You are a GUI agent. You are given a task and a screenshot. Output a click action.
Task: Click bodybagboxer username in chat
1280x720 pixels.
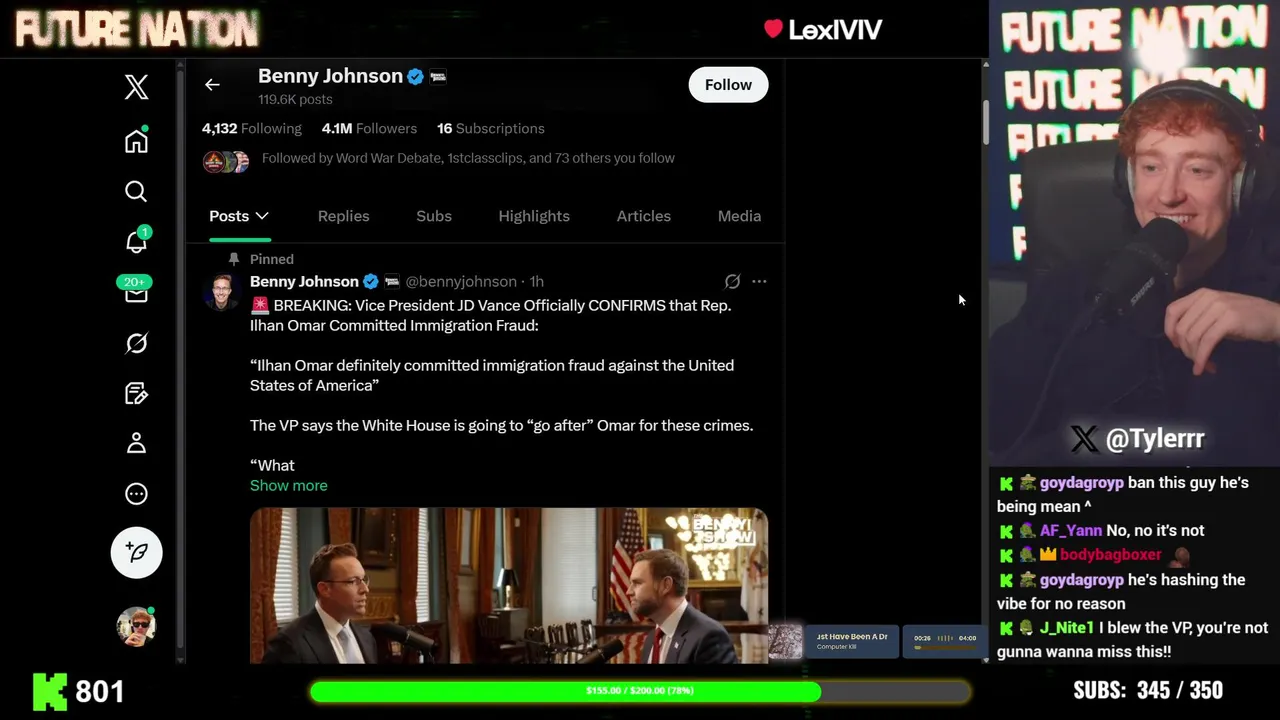1110,555
